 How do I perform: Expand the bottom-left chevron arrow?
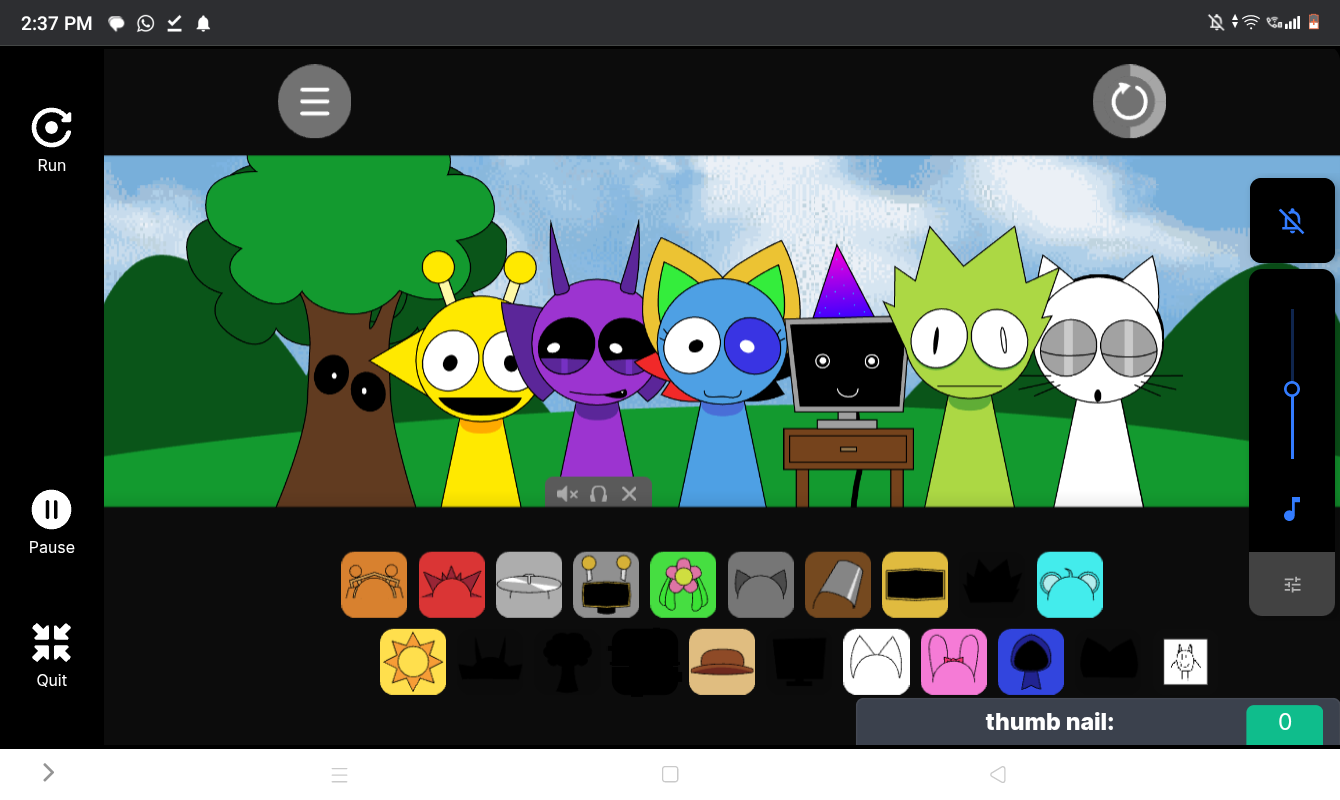coord(48,772)
